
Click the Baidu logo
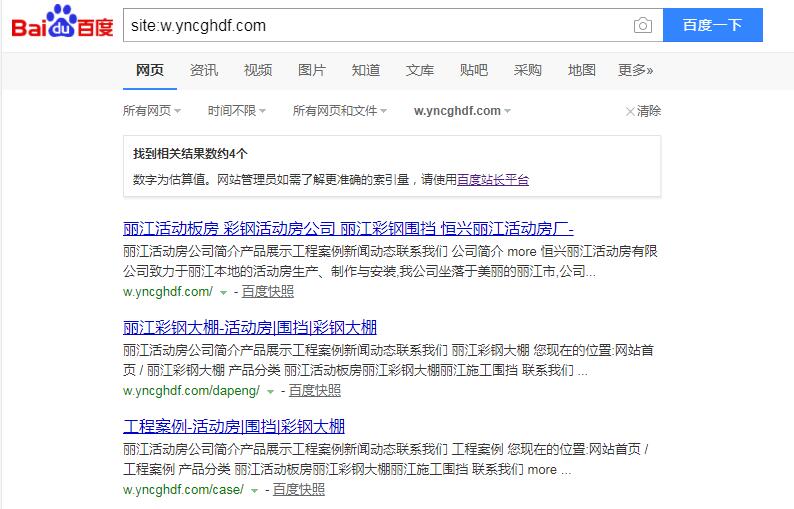click(x=62, y=22)
